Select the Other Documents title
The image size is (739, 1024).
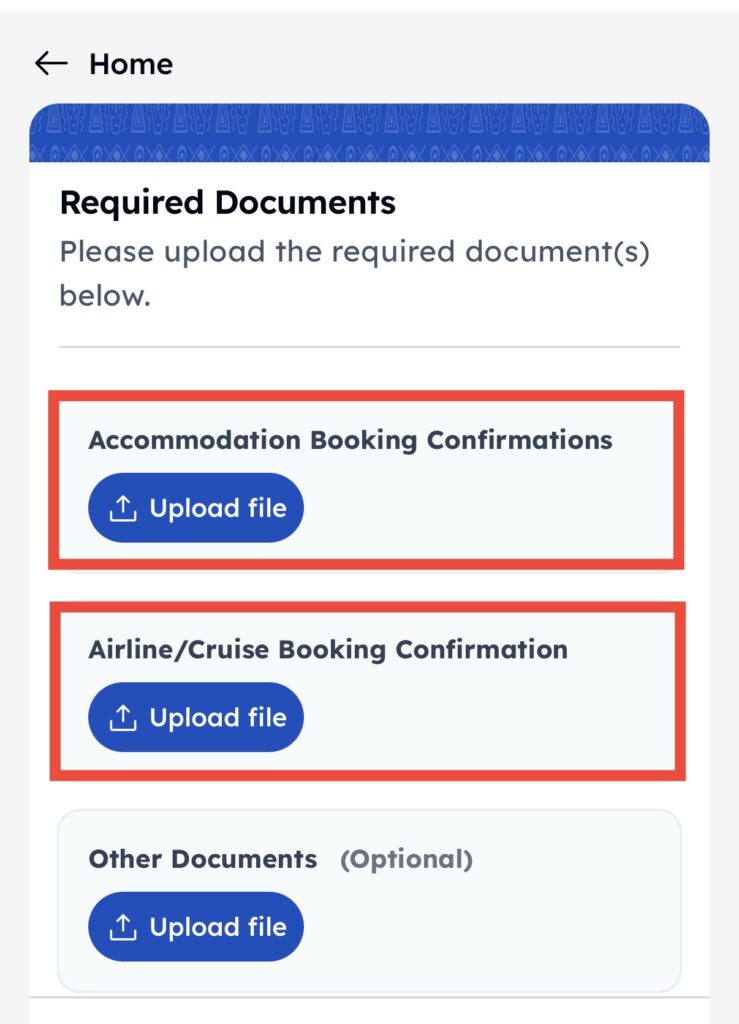tap(203, 859)
